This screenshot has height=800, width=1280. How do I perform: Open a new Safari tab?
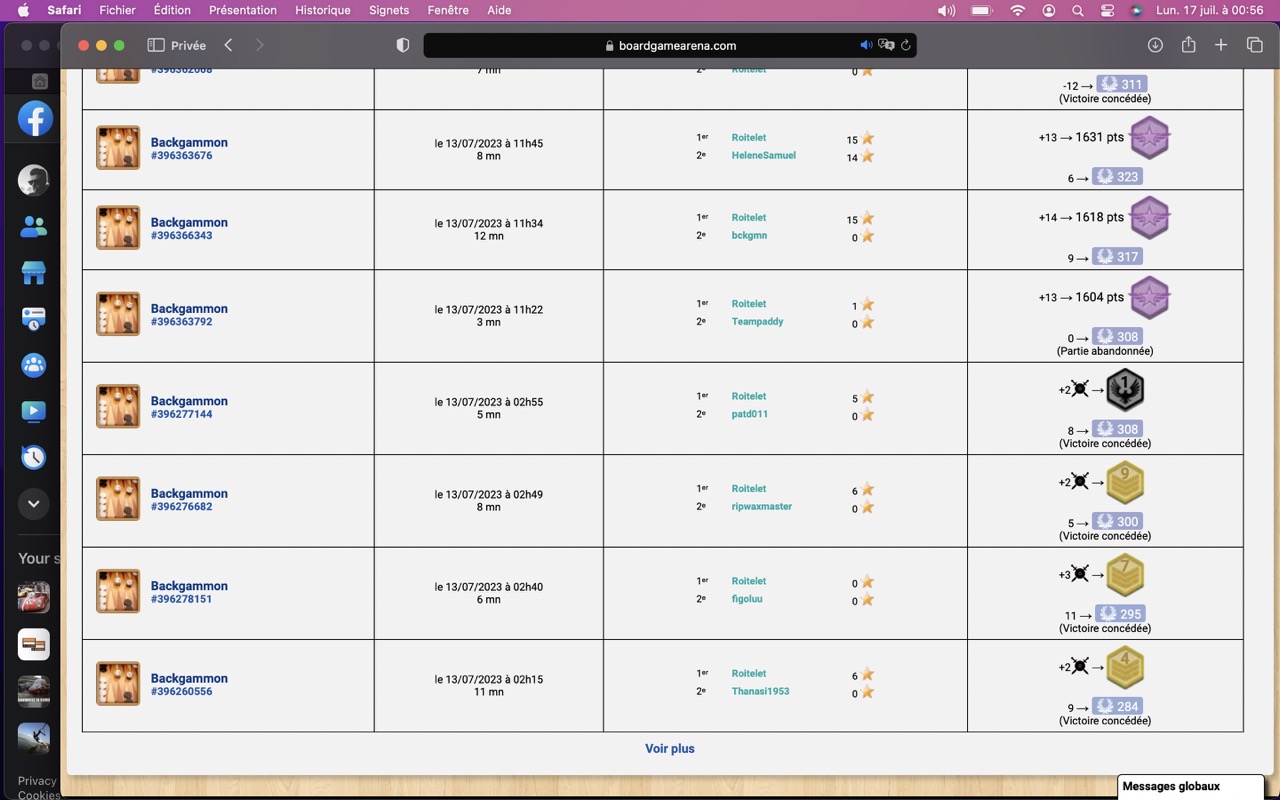[1221, 45]
